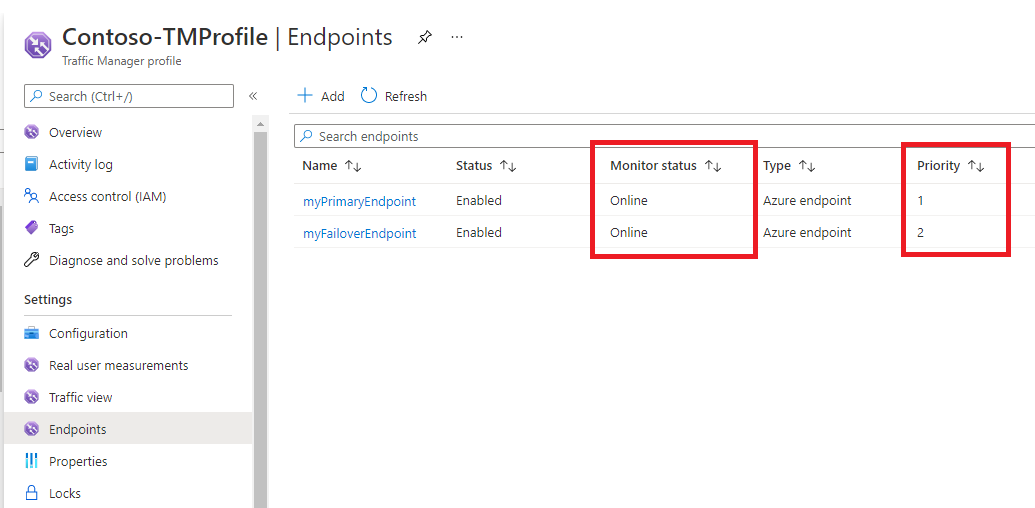Open Overview in the left menu
1035x508 pixels.
tap(75, 132)
